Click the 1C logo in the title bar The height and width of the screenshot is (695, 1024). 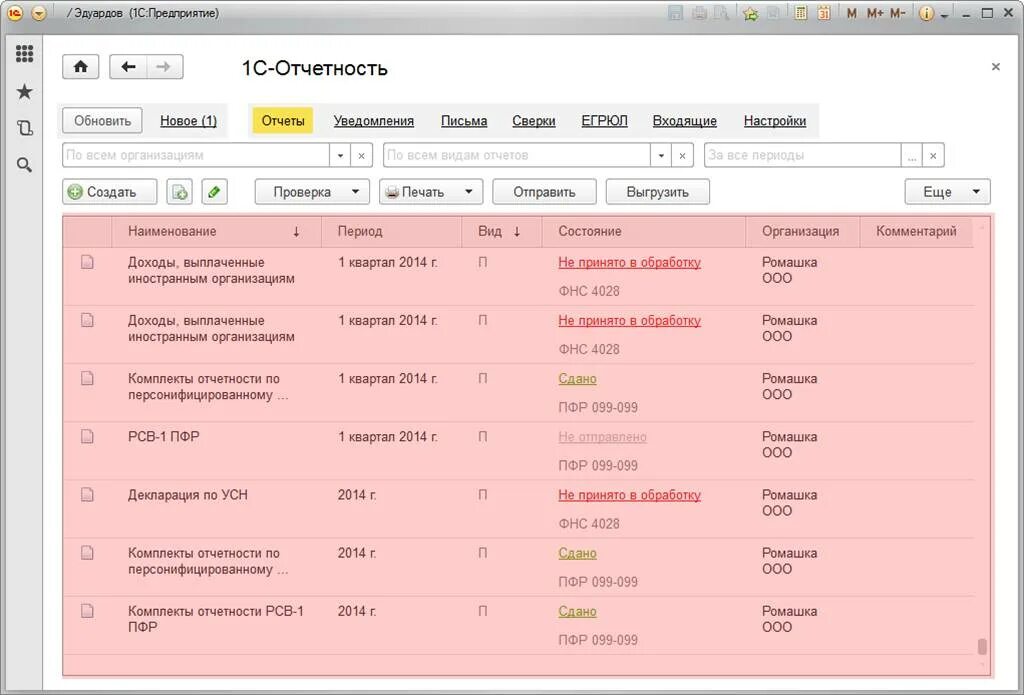tap(14, 13)
